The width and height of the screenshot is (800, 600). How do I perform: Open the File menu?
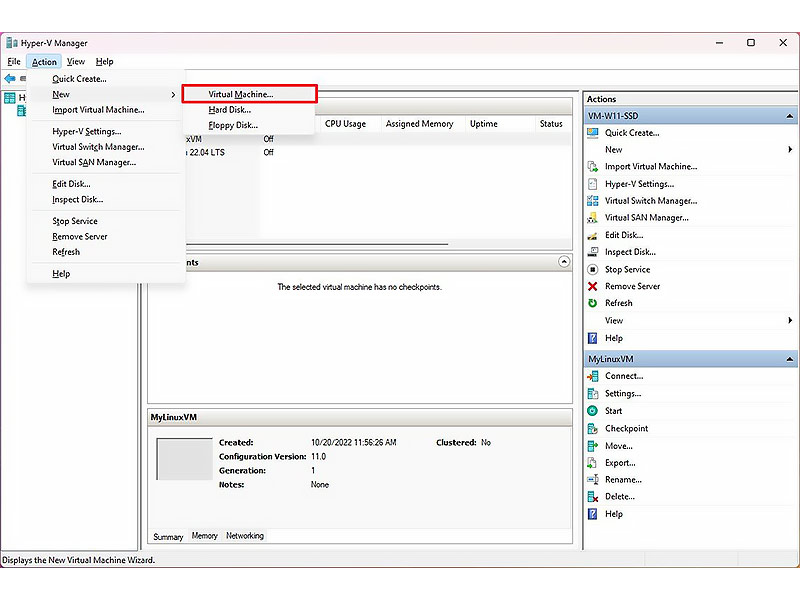14,62
